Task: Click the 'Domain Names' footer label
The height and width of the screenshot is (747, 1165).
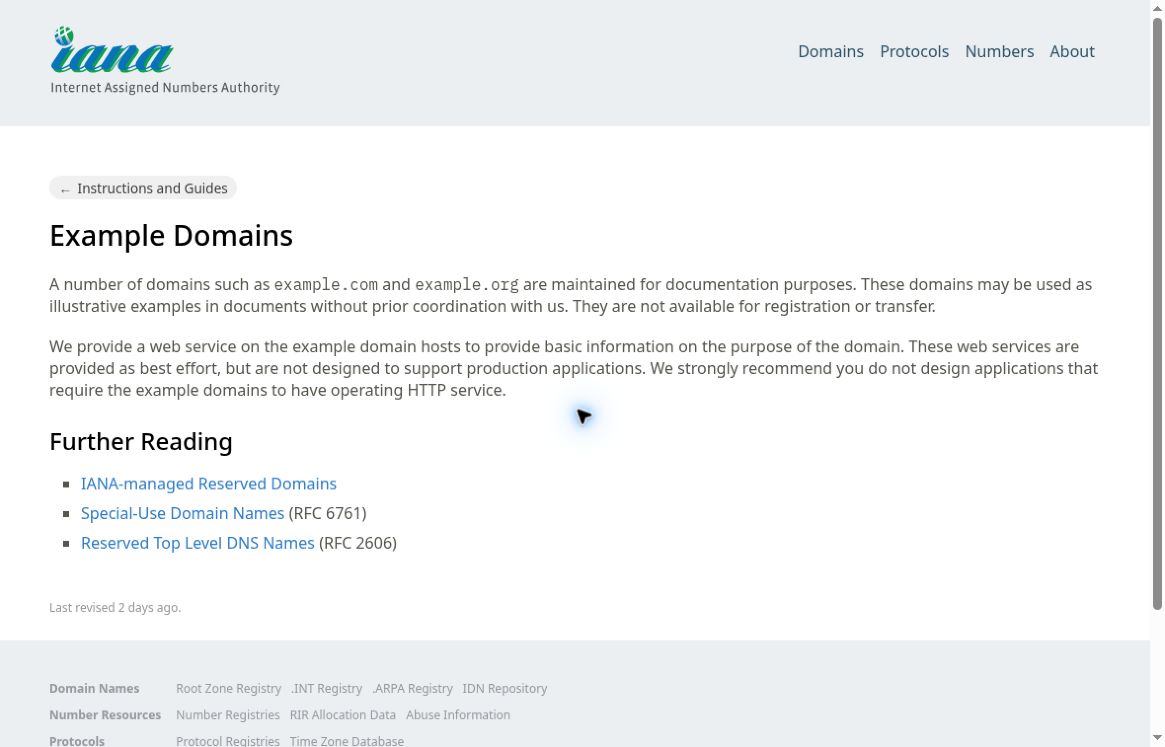Action: tap(94, 689)
